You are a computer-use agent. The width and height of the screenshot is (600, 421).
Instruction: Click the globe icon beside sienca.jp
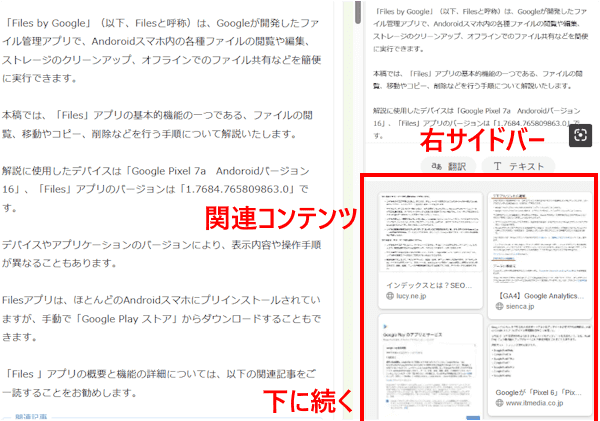click(499, 306)
